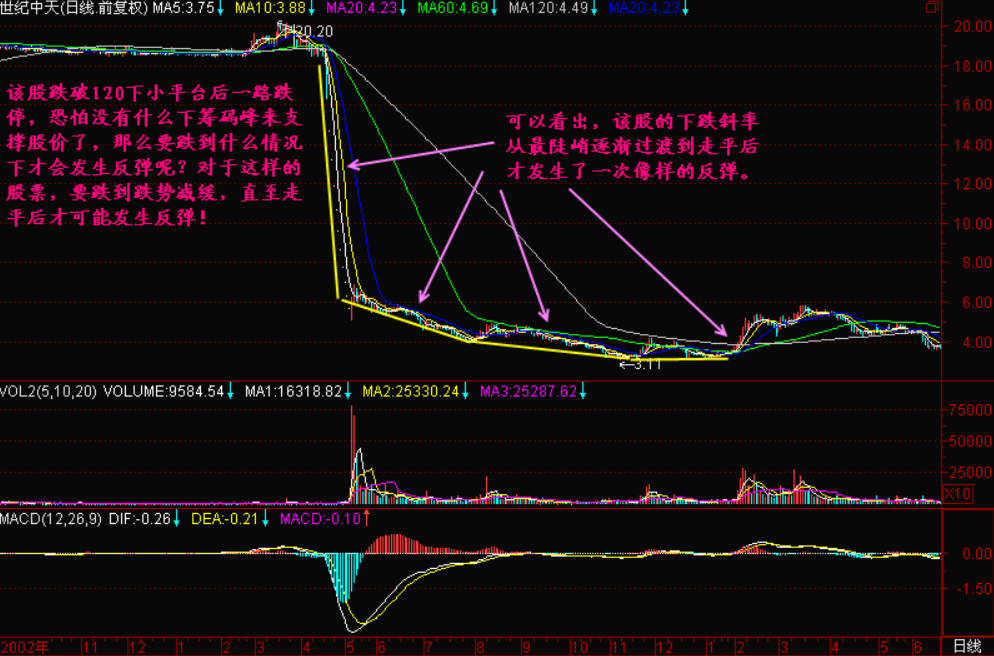The height and width of the screenshot is (656, 994).
Task: Open MACD(12,26,9) indicator parameters
Action: (52, 518)
